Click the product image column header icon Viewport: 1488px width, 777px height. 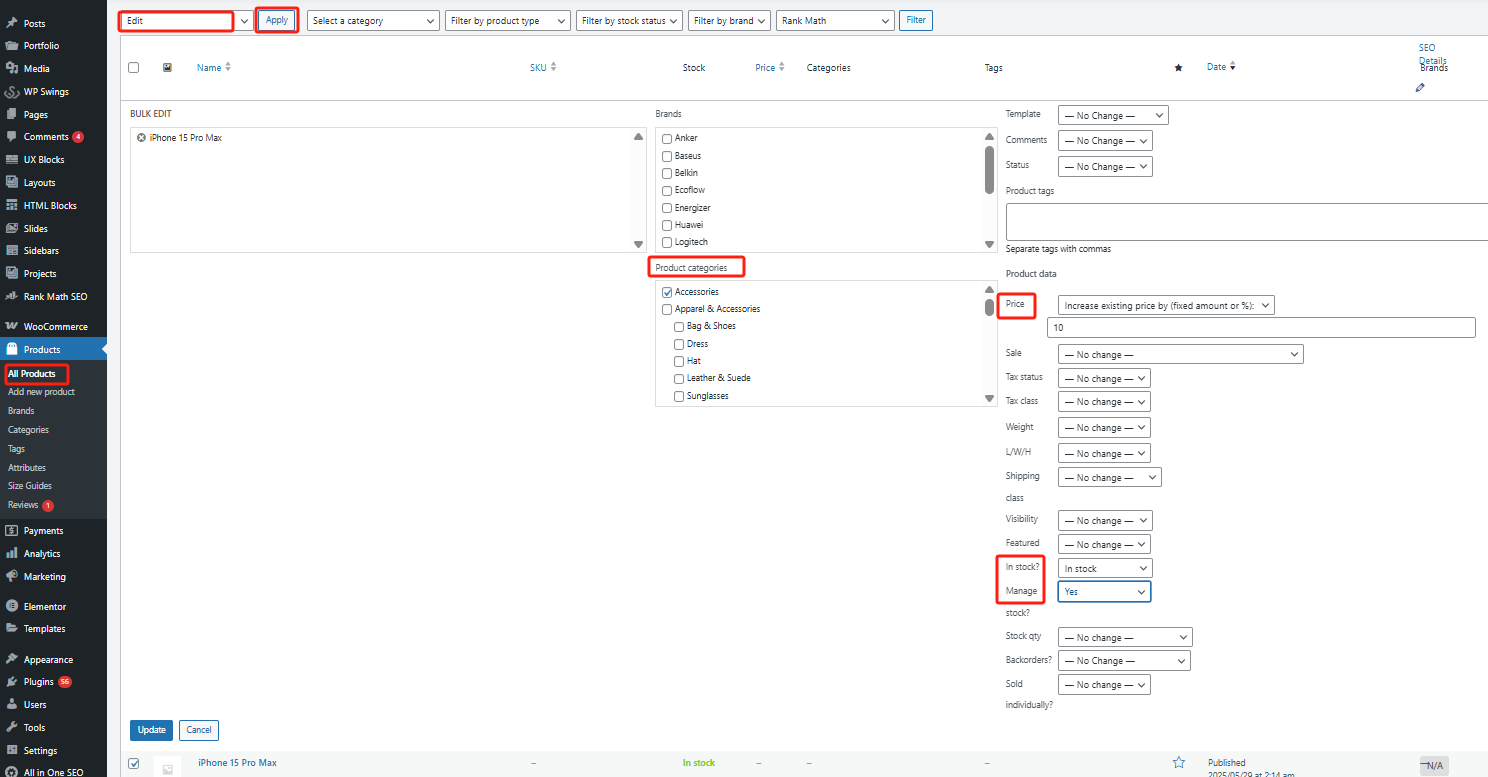[x=167, y=68]
